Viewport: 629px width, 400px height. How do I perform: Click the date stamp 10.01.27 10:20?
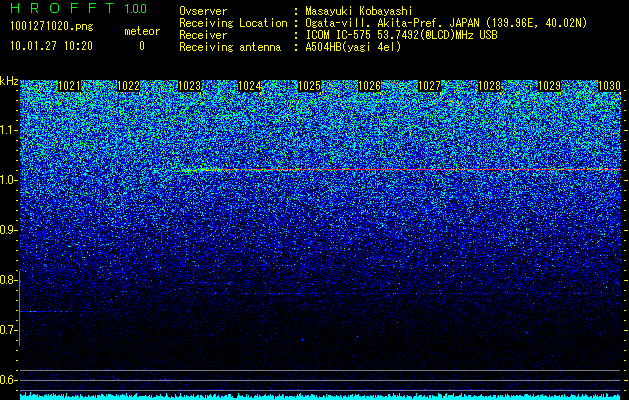click(51, 46)
